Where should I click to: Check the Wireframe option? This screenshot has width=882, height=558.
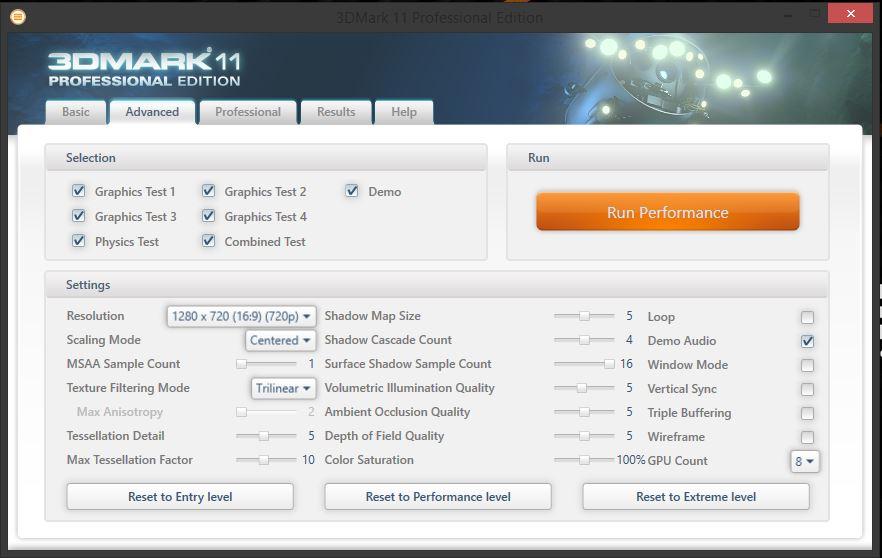tap(807, 437)
